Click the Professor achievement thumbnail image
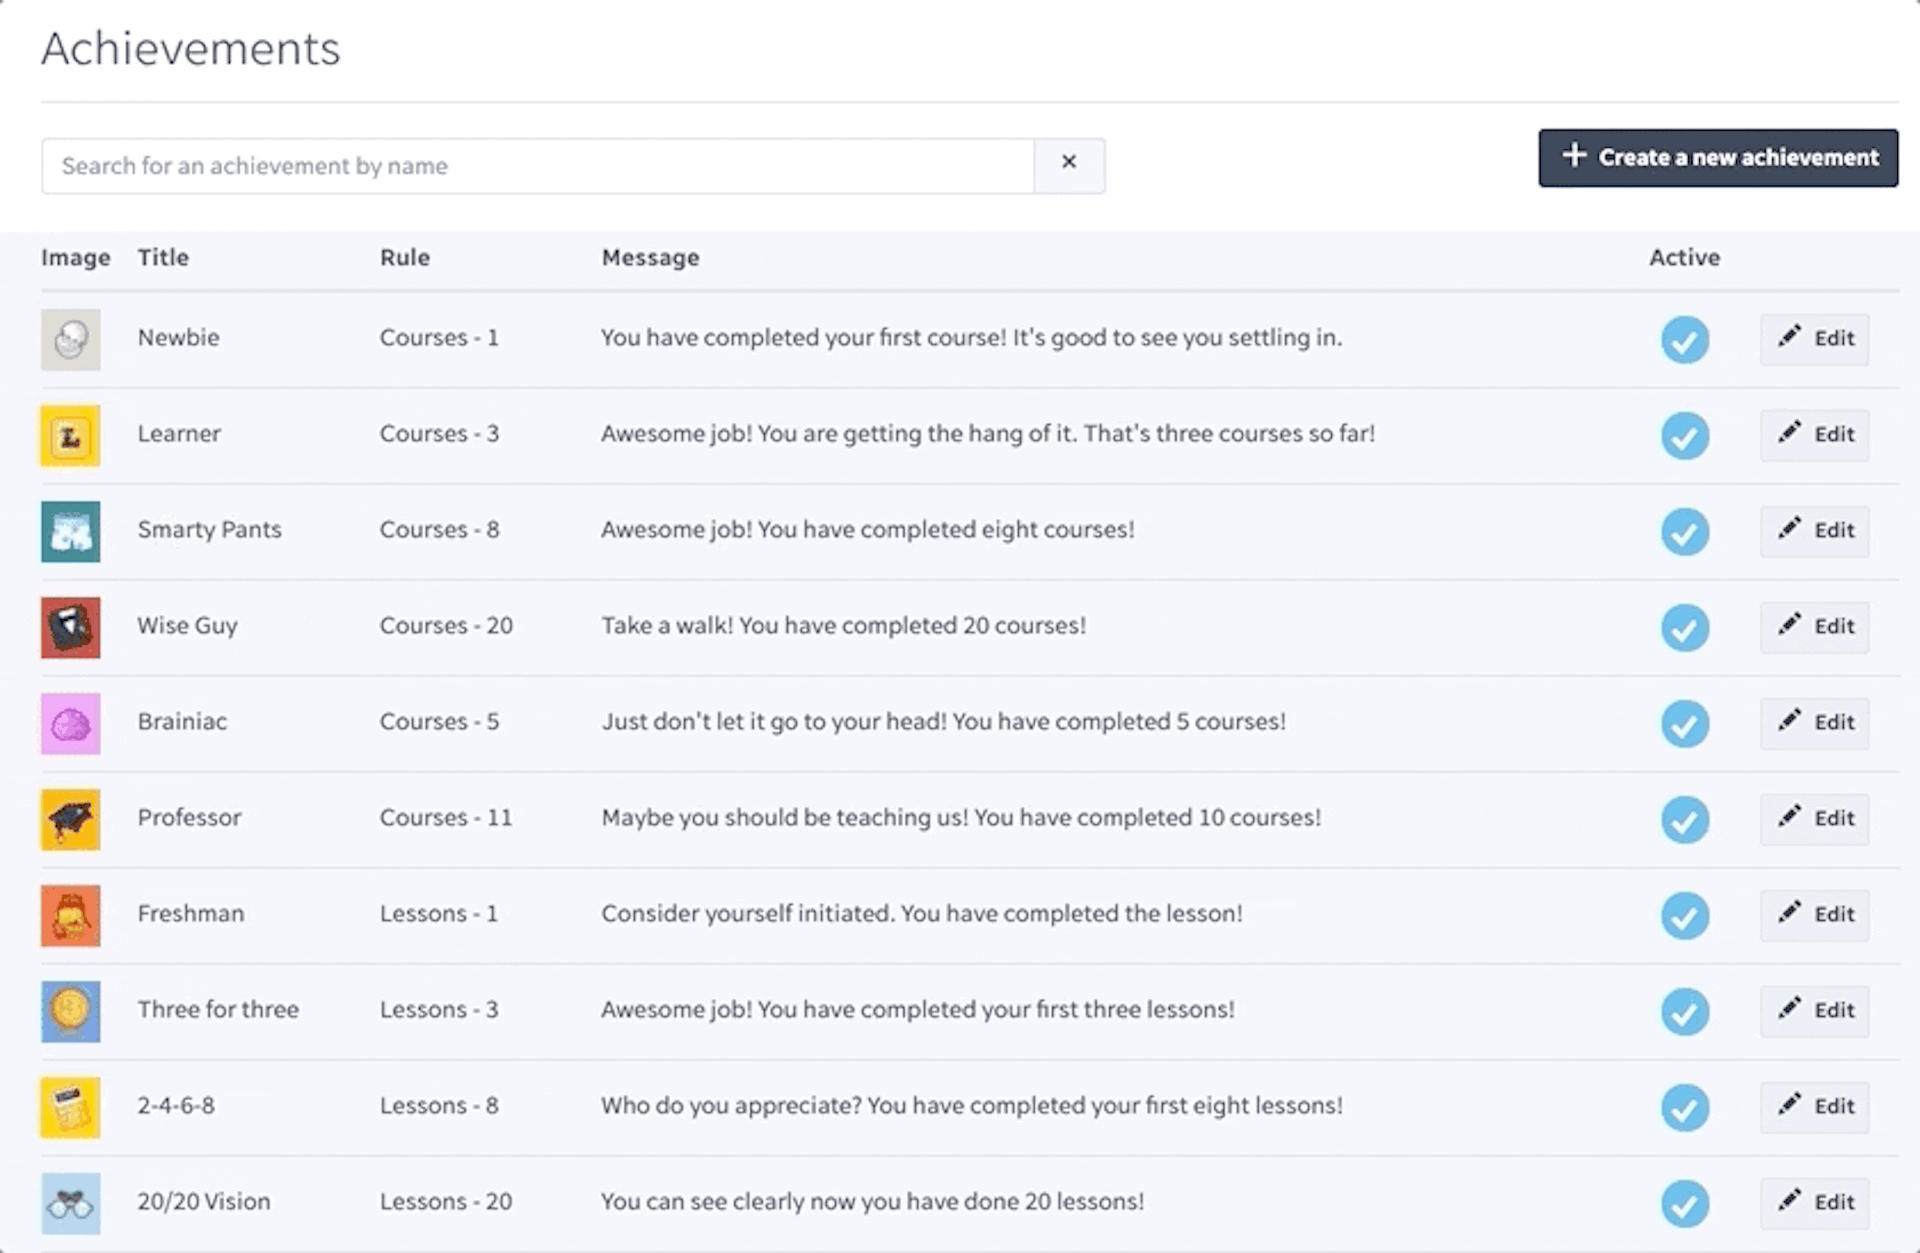Viewport: 1920px width, 1253px height. point(73,818)
